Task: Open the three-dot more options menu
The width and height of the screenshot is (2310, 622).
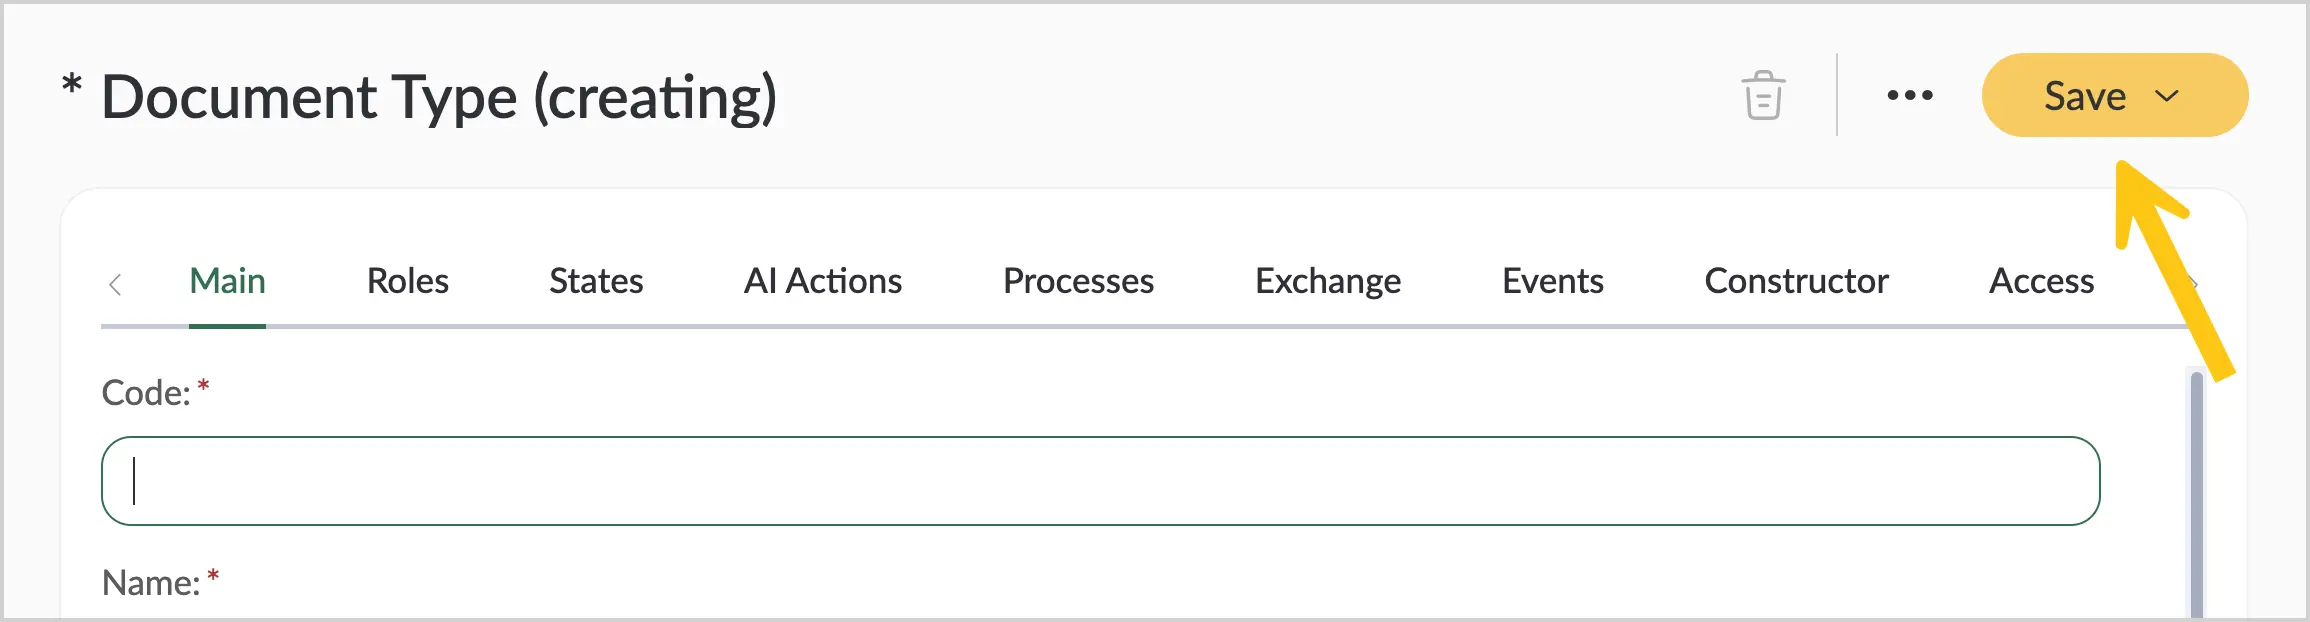Action: [x=1910, y=96]
